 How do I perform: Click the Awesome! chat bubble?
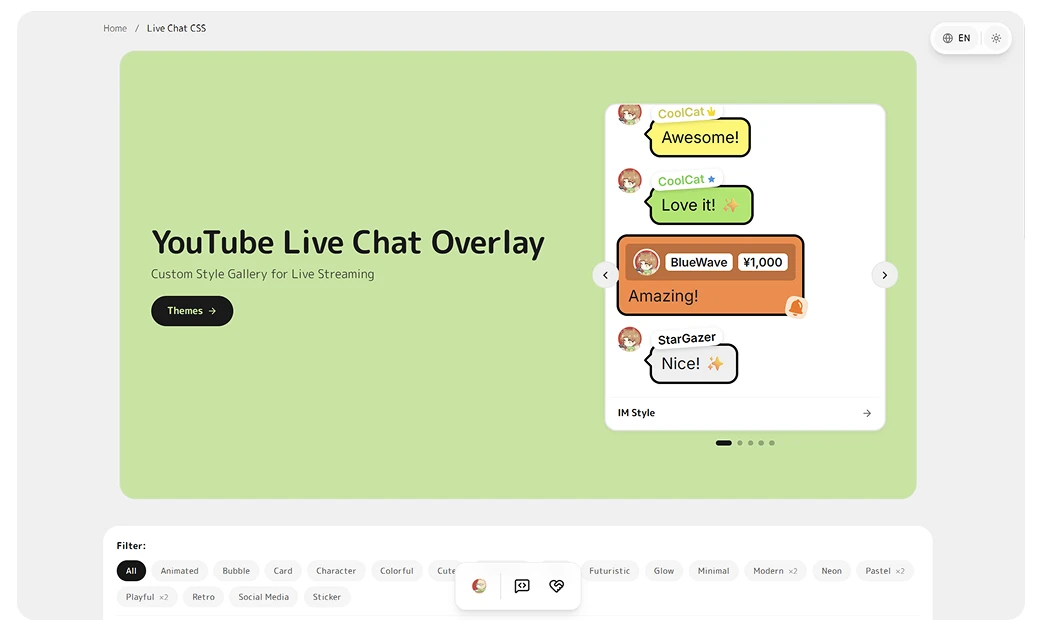tap(700, 138)
